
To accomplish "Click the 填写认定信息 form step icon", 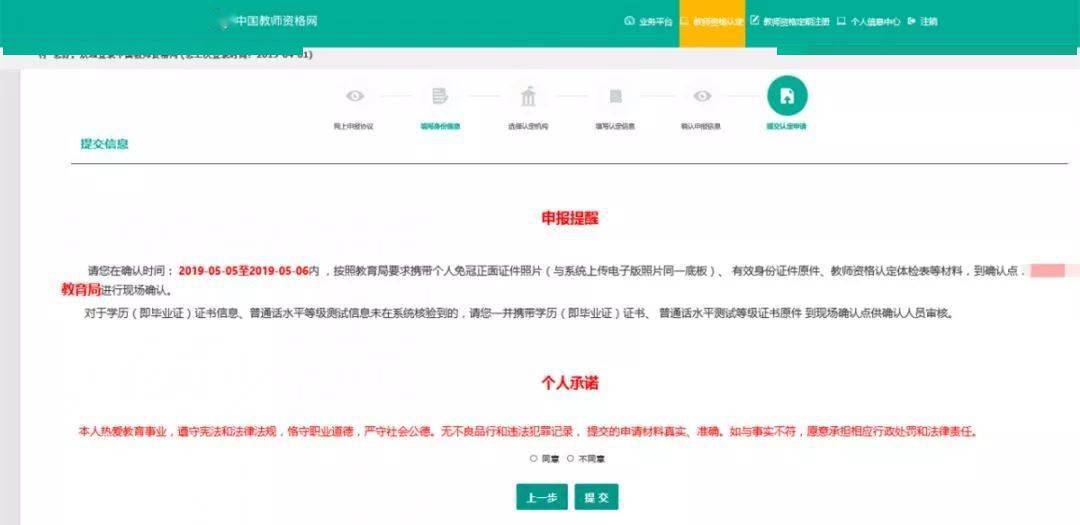I will point(616,96).
